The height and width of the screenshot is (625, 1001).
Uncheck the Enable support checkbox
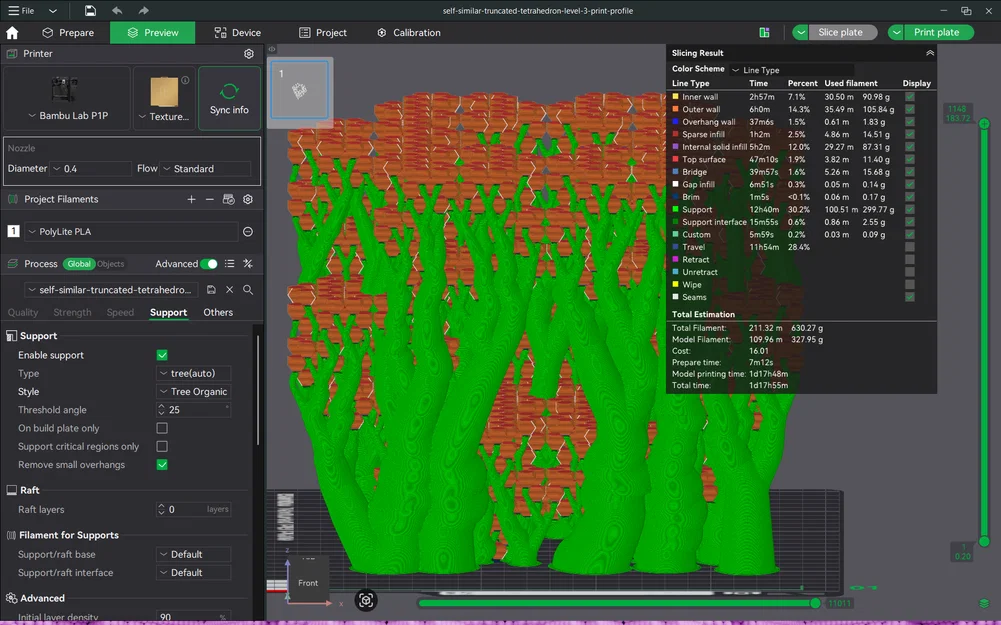(x=162, y=355)
